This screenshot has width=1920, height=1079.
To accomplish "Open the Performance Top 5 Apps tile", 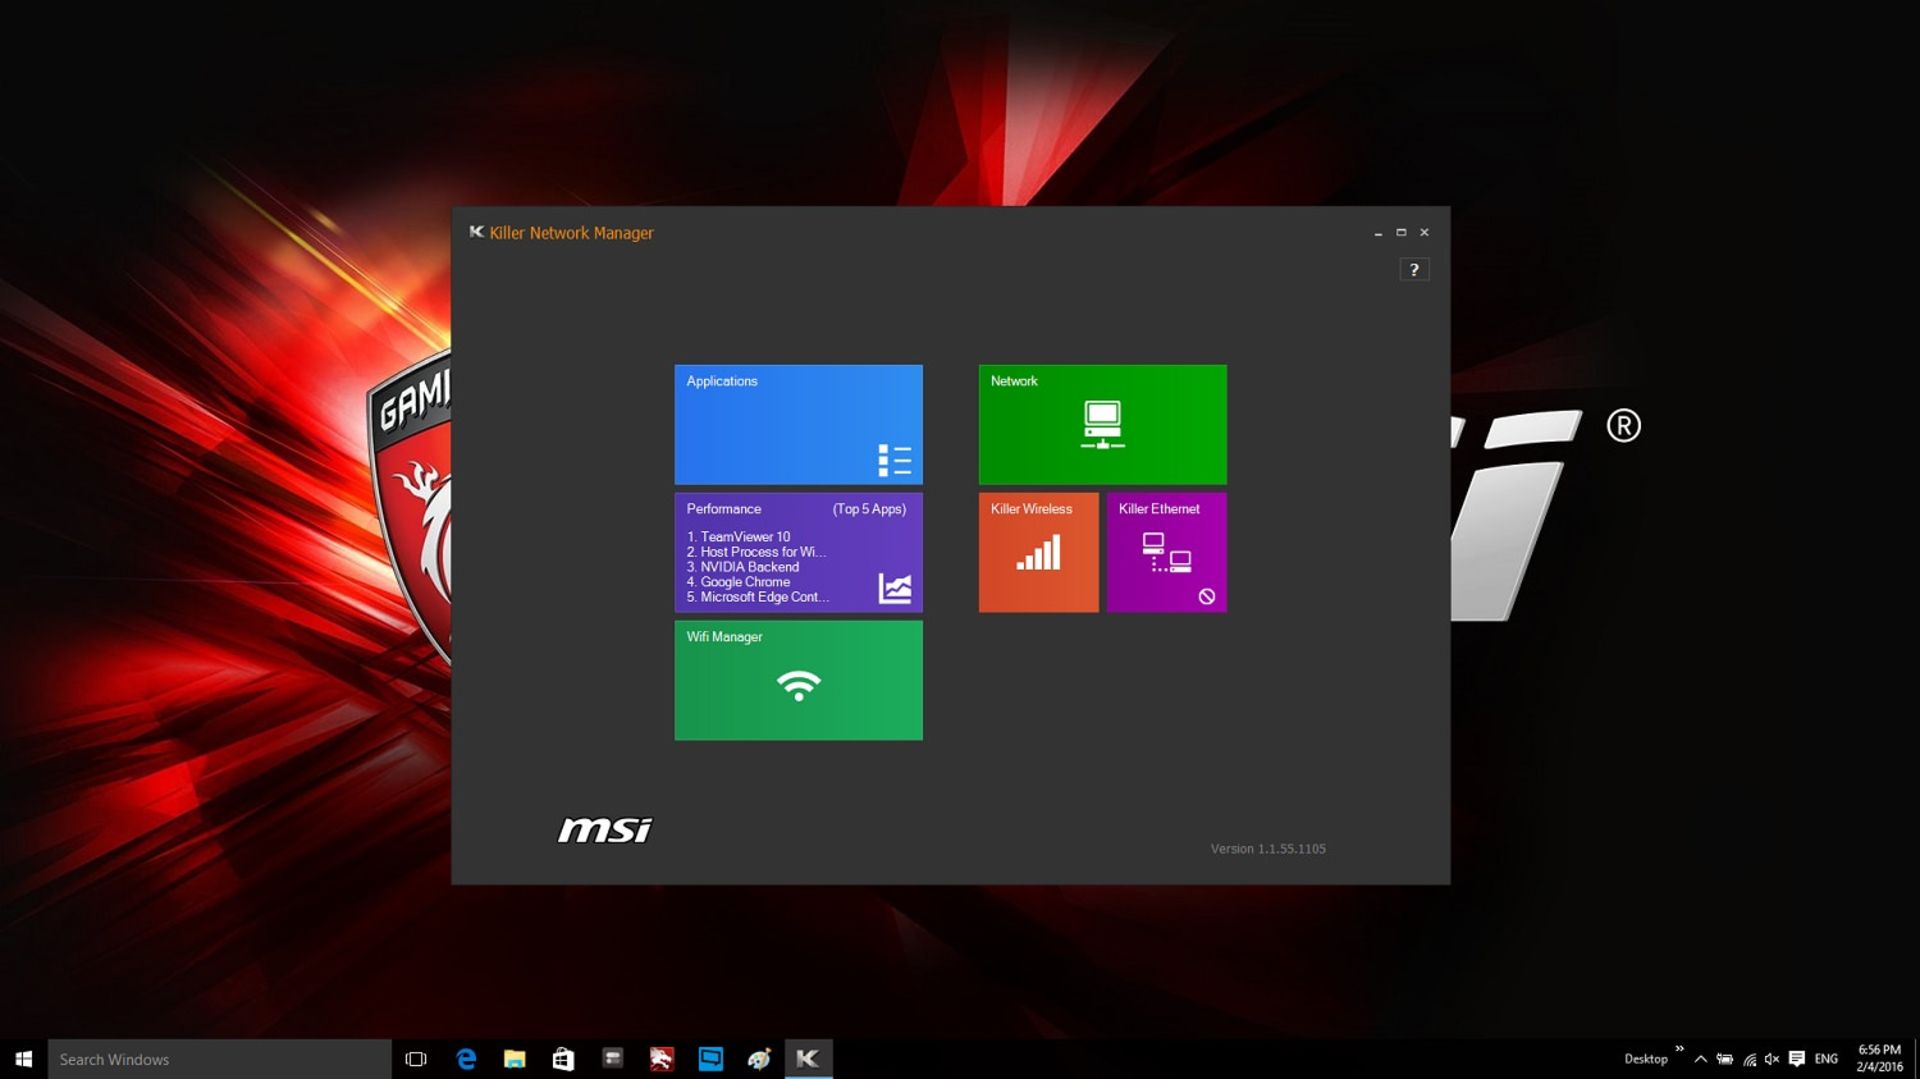I will 798,552.
